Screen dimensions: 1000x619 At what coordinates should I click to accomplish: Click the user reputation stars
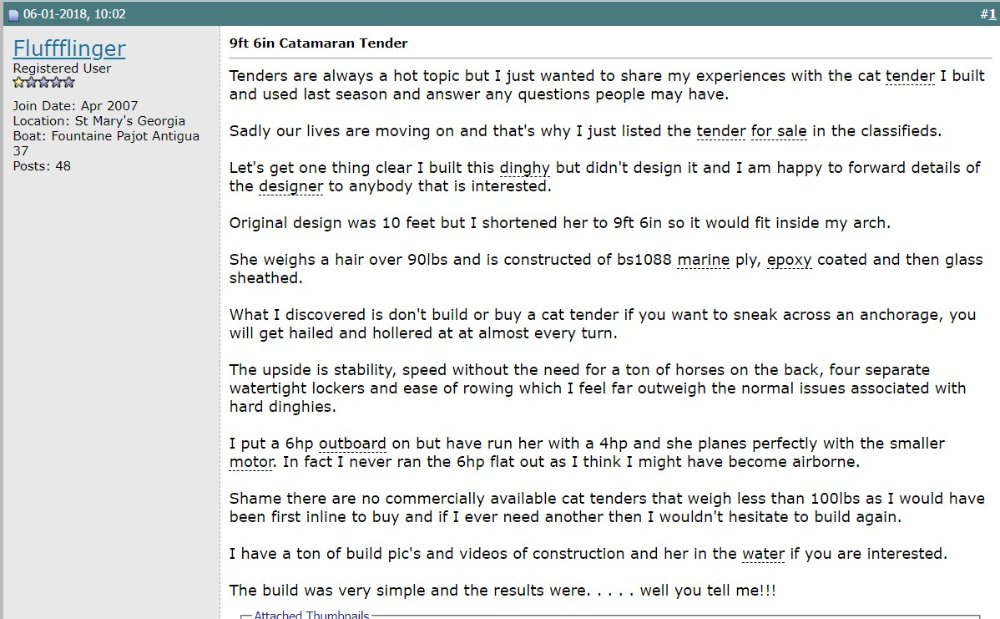44,82
